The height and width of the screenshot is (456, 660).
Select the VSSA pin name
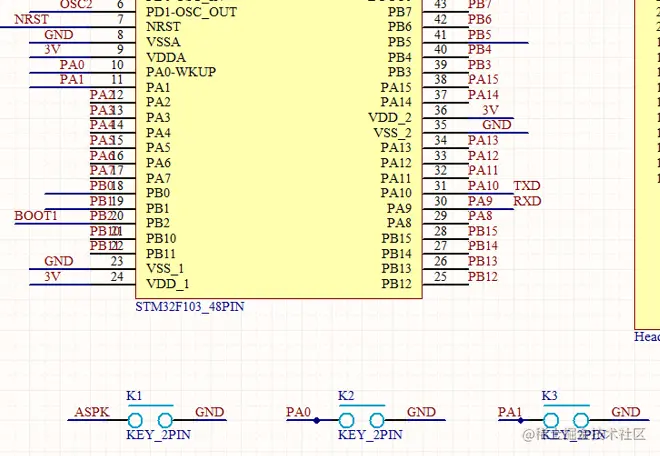(163, 42)
